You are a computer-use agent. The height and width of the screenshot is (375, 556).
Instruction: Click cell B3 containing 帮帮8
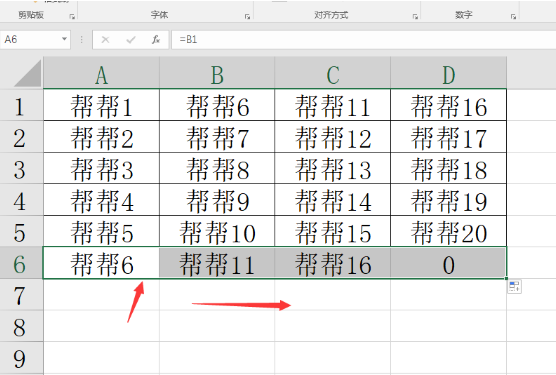(217, 168)
